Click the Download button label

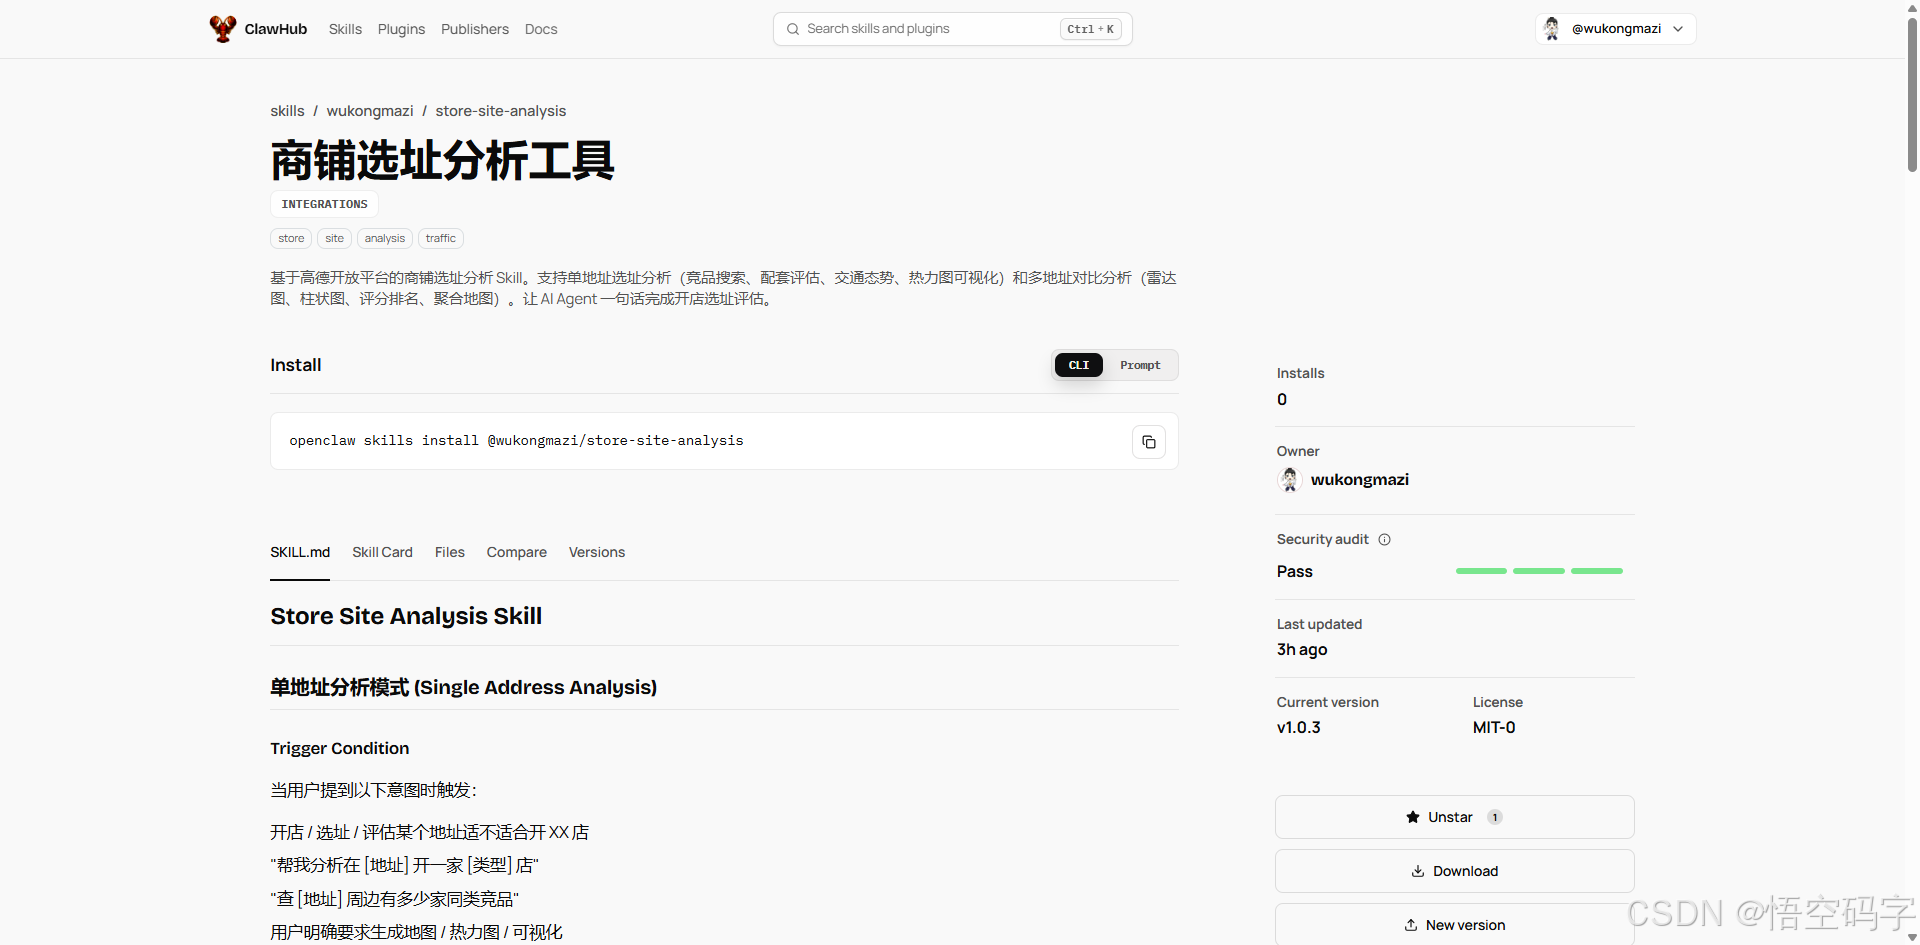pyautogui.click(x=1465, y=871)
